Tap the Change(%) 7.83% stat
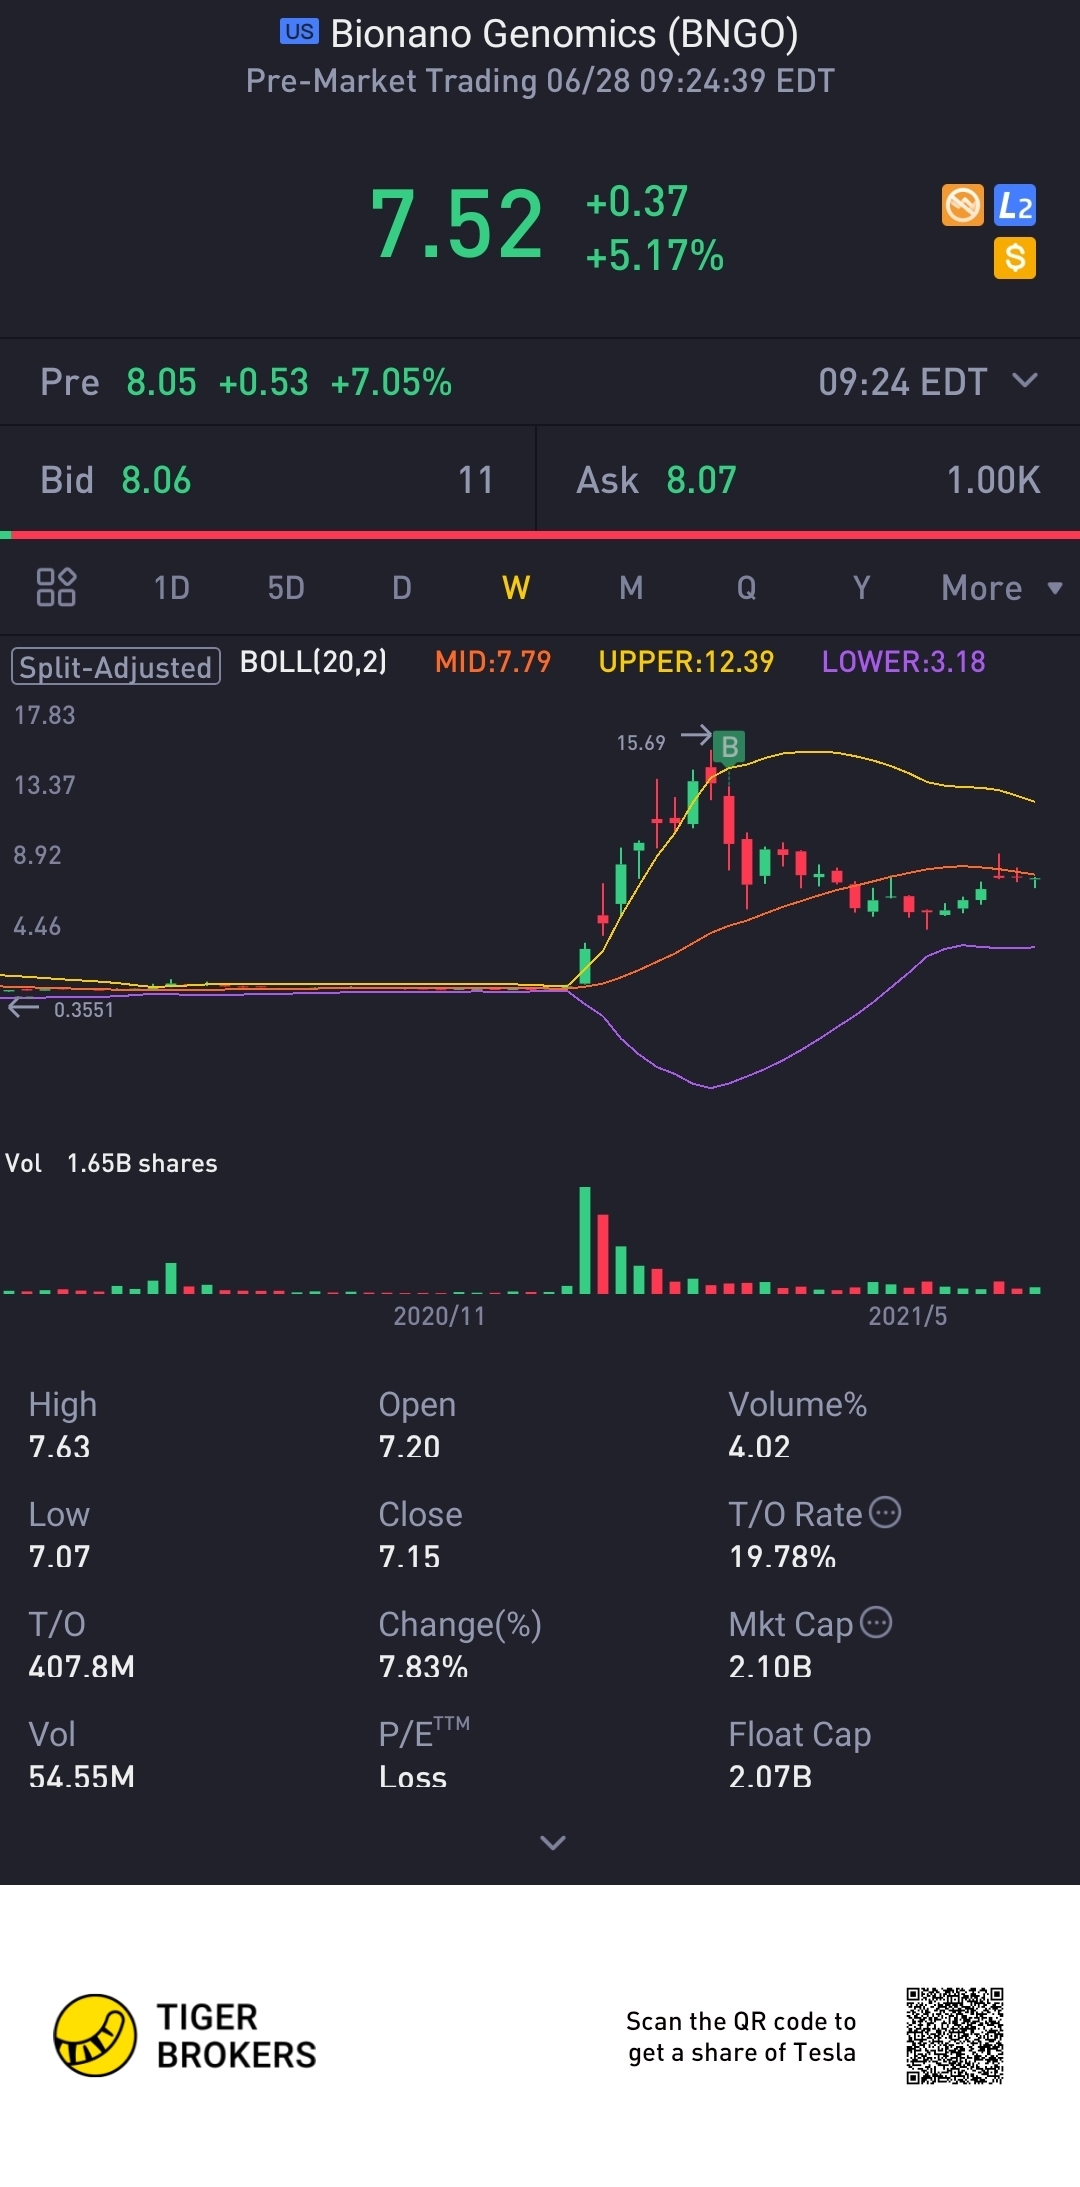 pos(460,1645)
